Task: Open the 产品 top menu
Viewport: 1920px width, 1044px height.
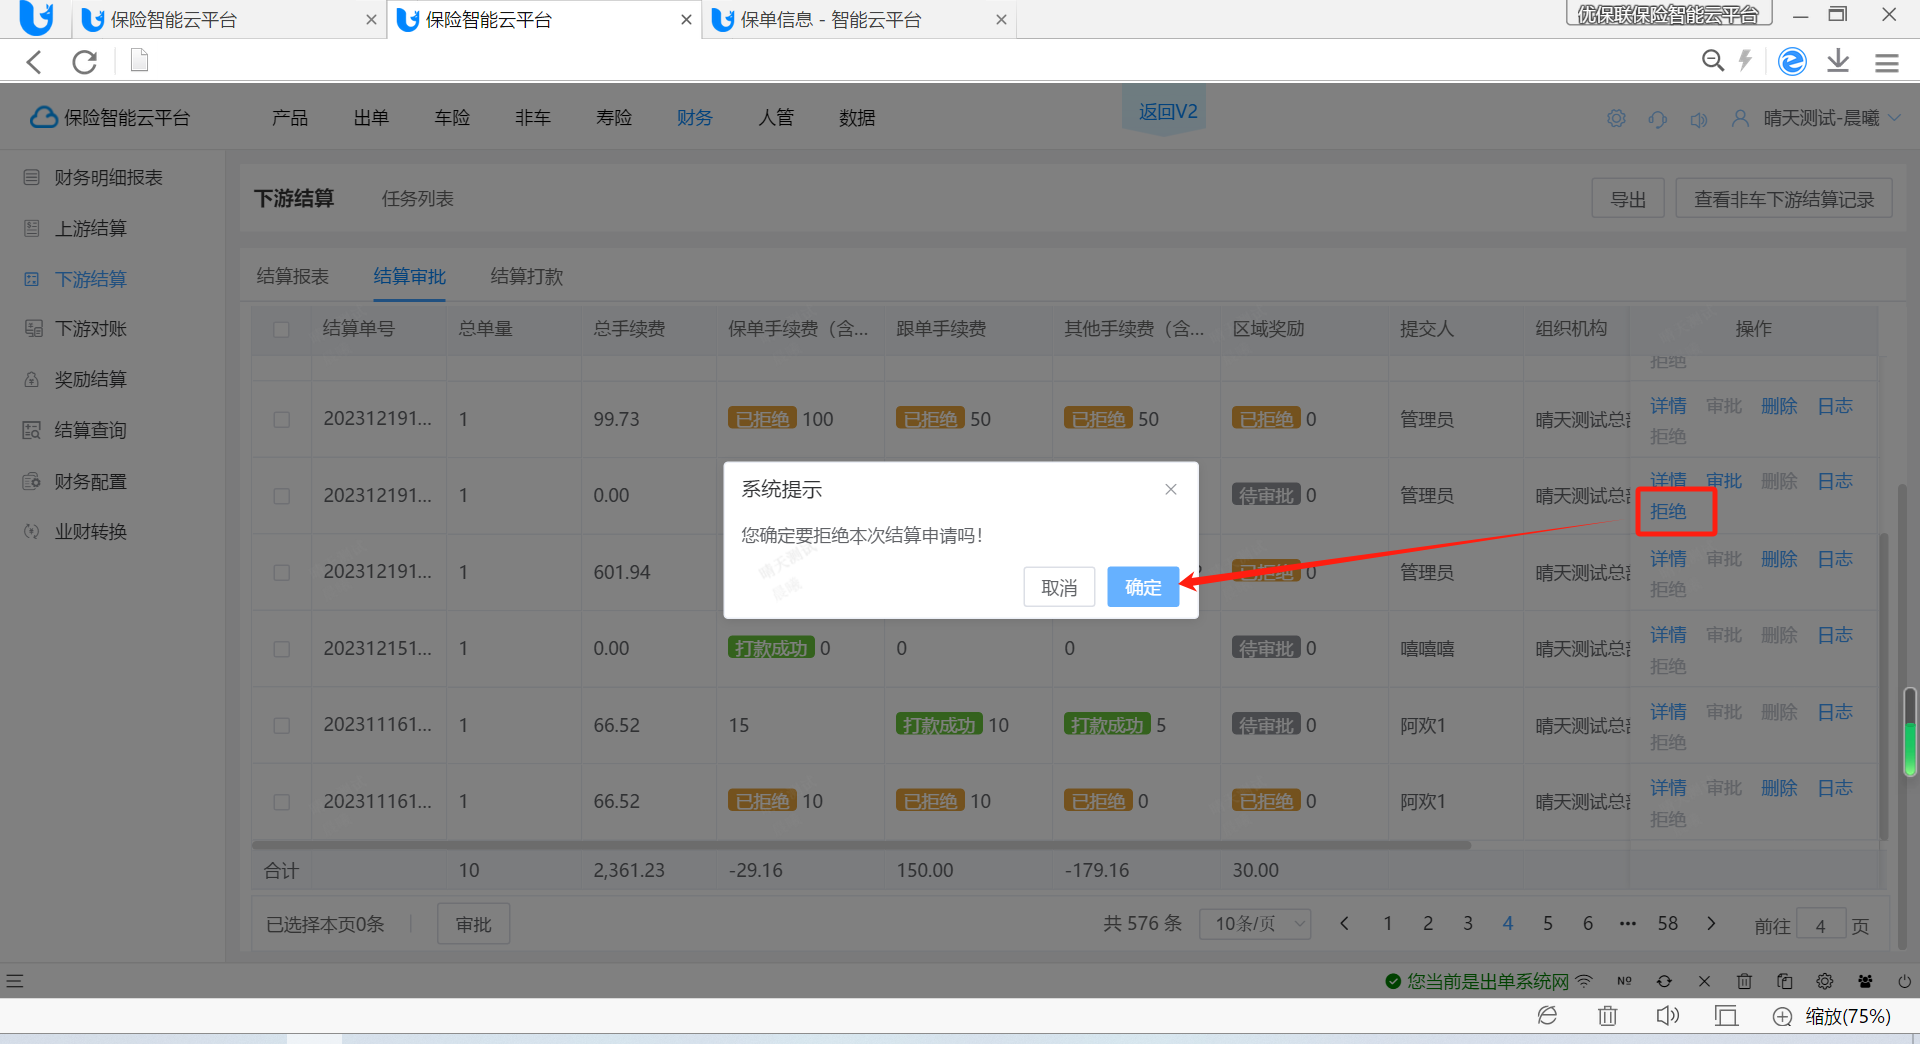Action: tap(290, 117)
